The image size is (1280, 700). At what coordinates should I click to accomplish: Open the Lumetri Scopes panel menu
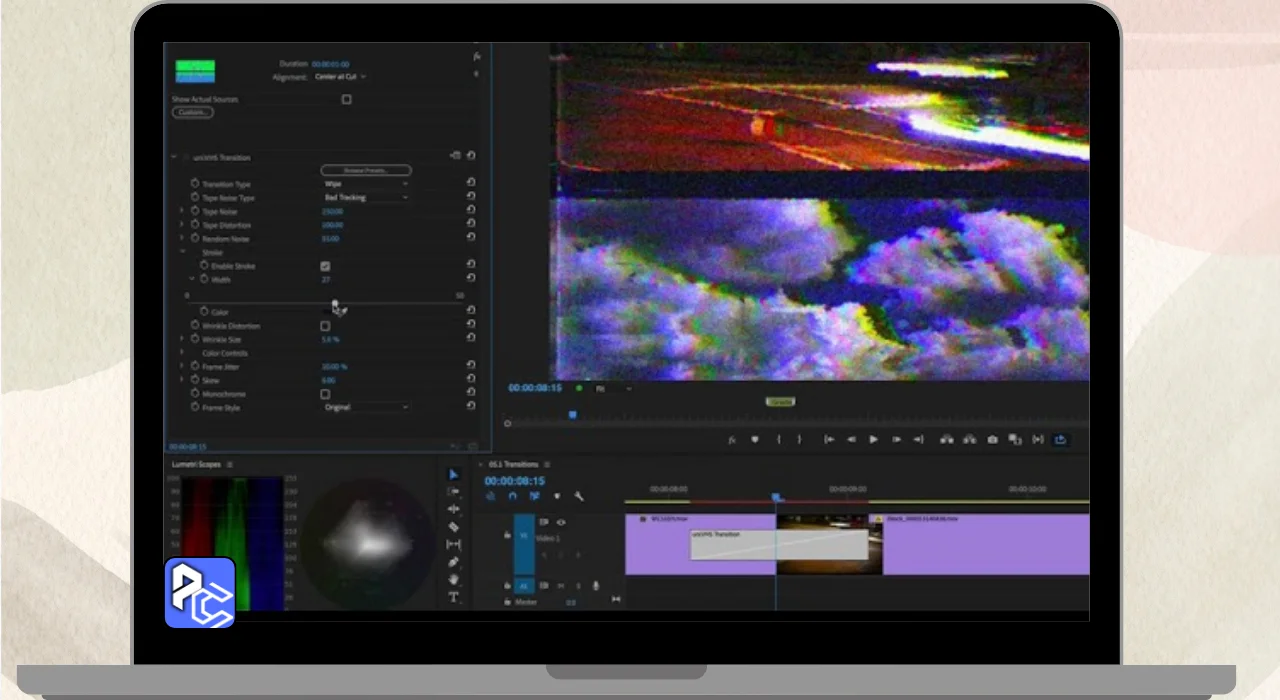coord(229,464)
